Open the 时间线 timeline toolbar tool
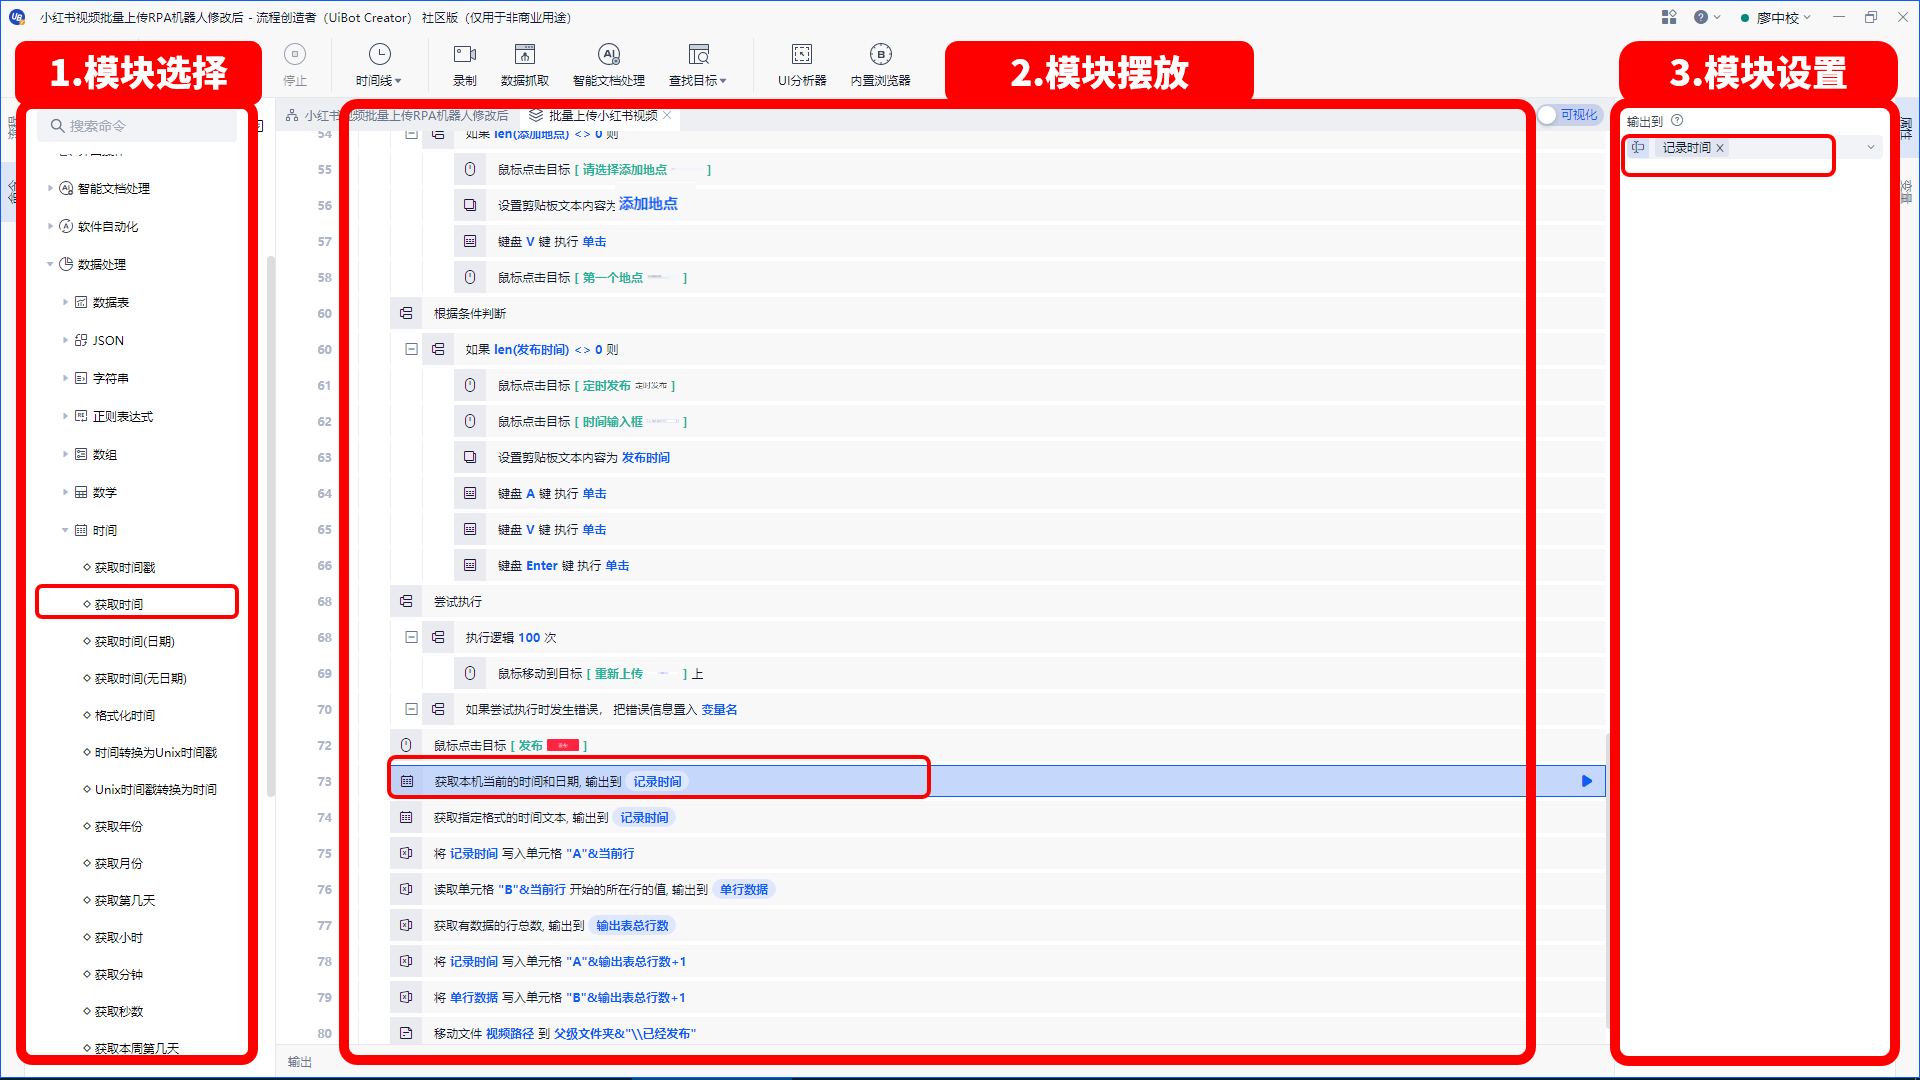1920x1080 pixels. pos(379,64)
